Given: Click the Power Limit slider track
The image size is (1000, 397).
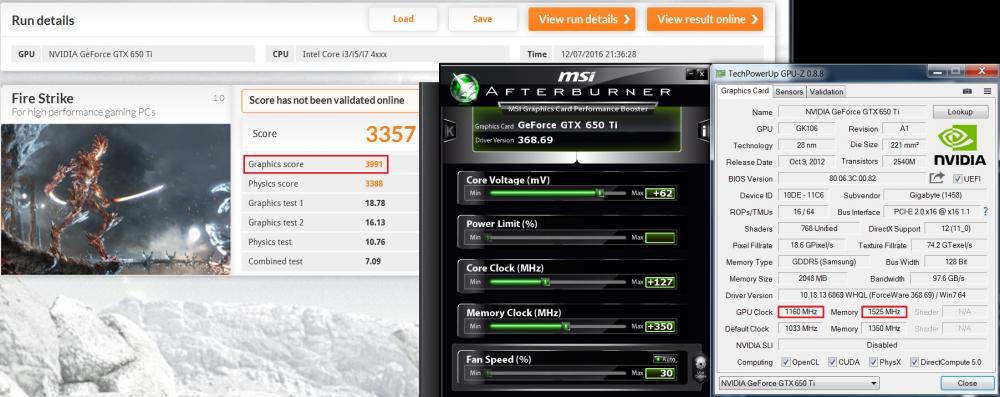Looking at the screenshot, I should [x=557, y=237].
